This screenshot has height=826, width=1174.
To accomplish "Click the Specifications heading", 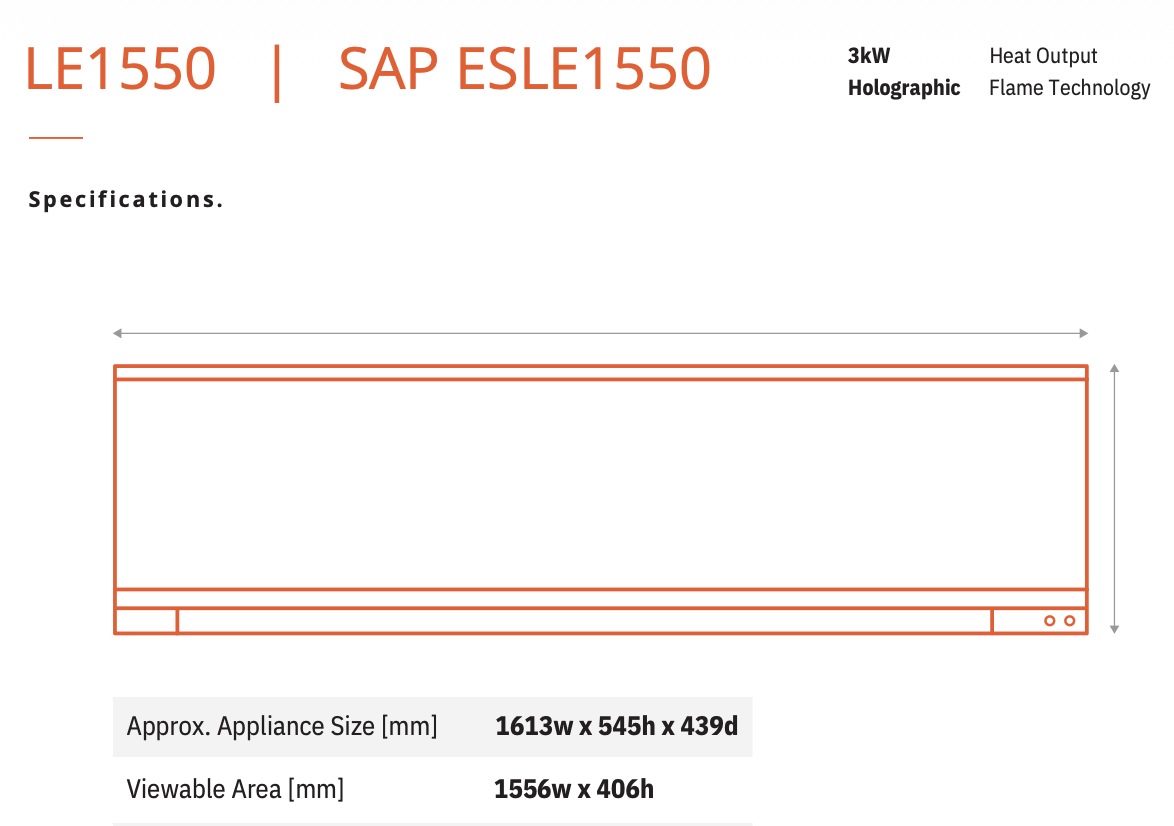I will 126,200.
